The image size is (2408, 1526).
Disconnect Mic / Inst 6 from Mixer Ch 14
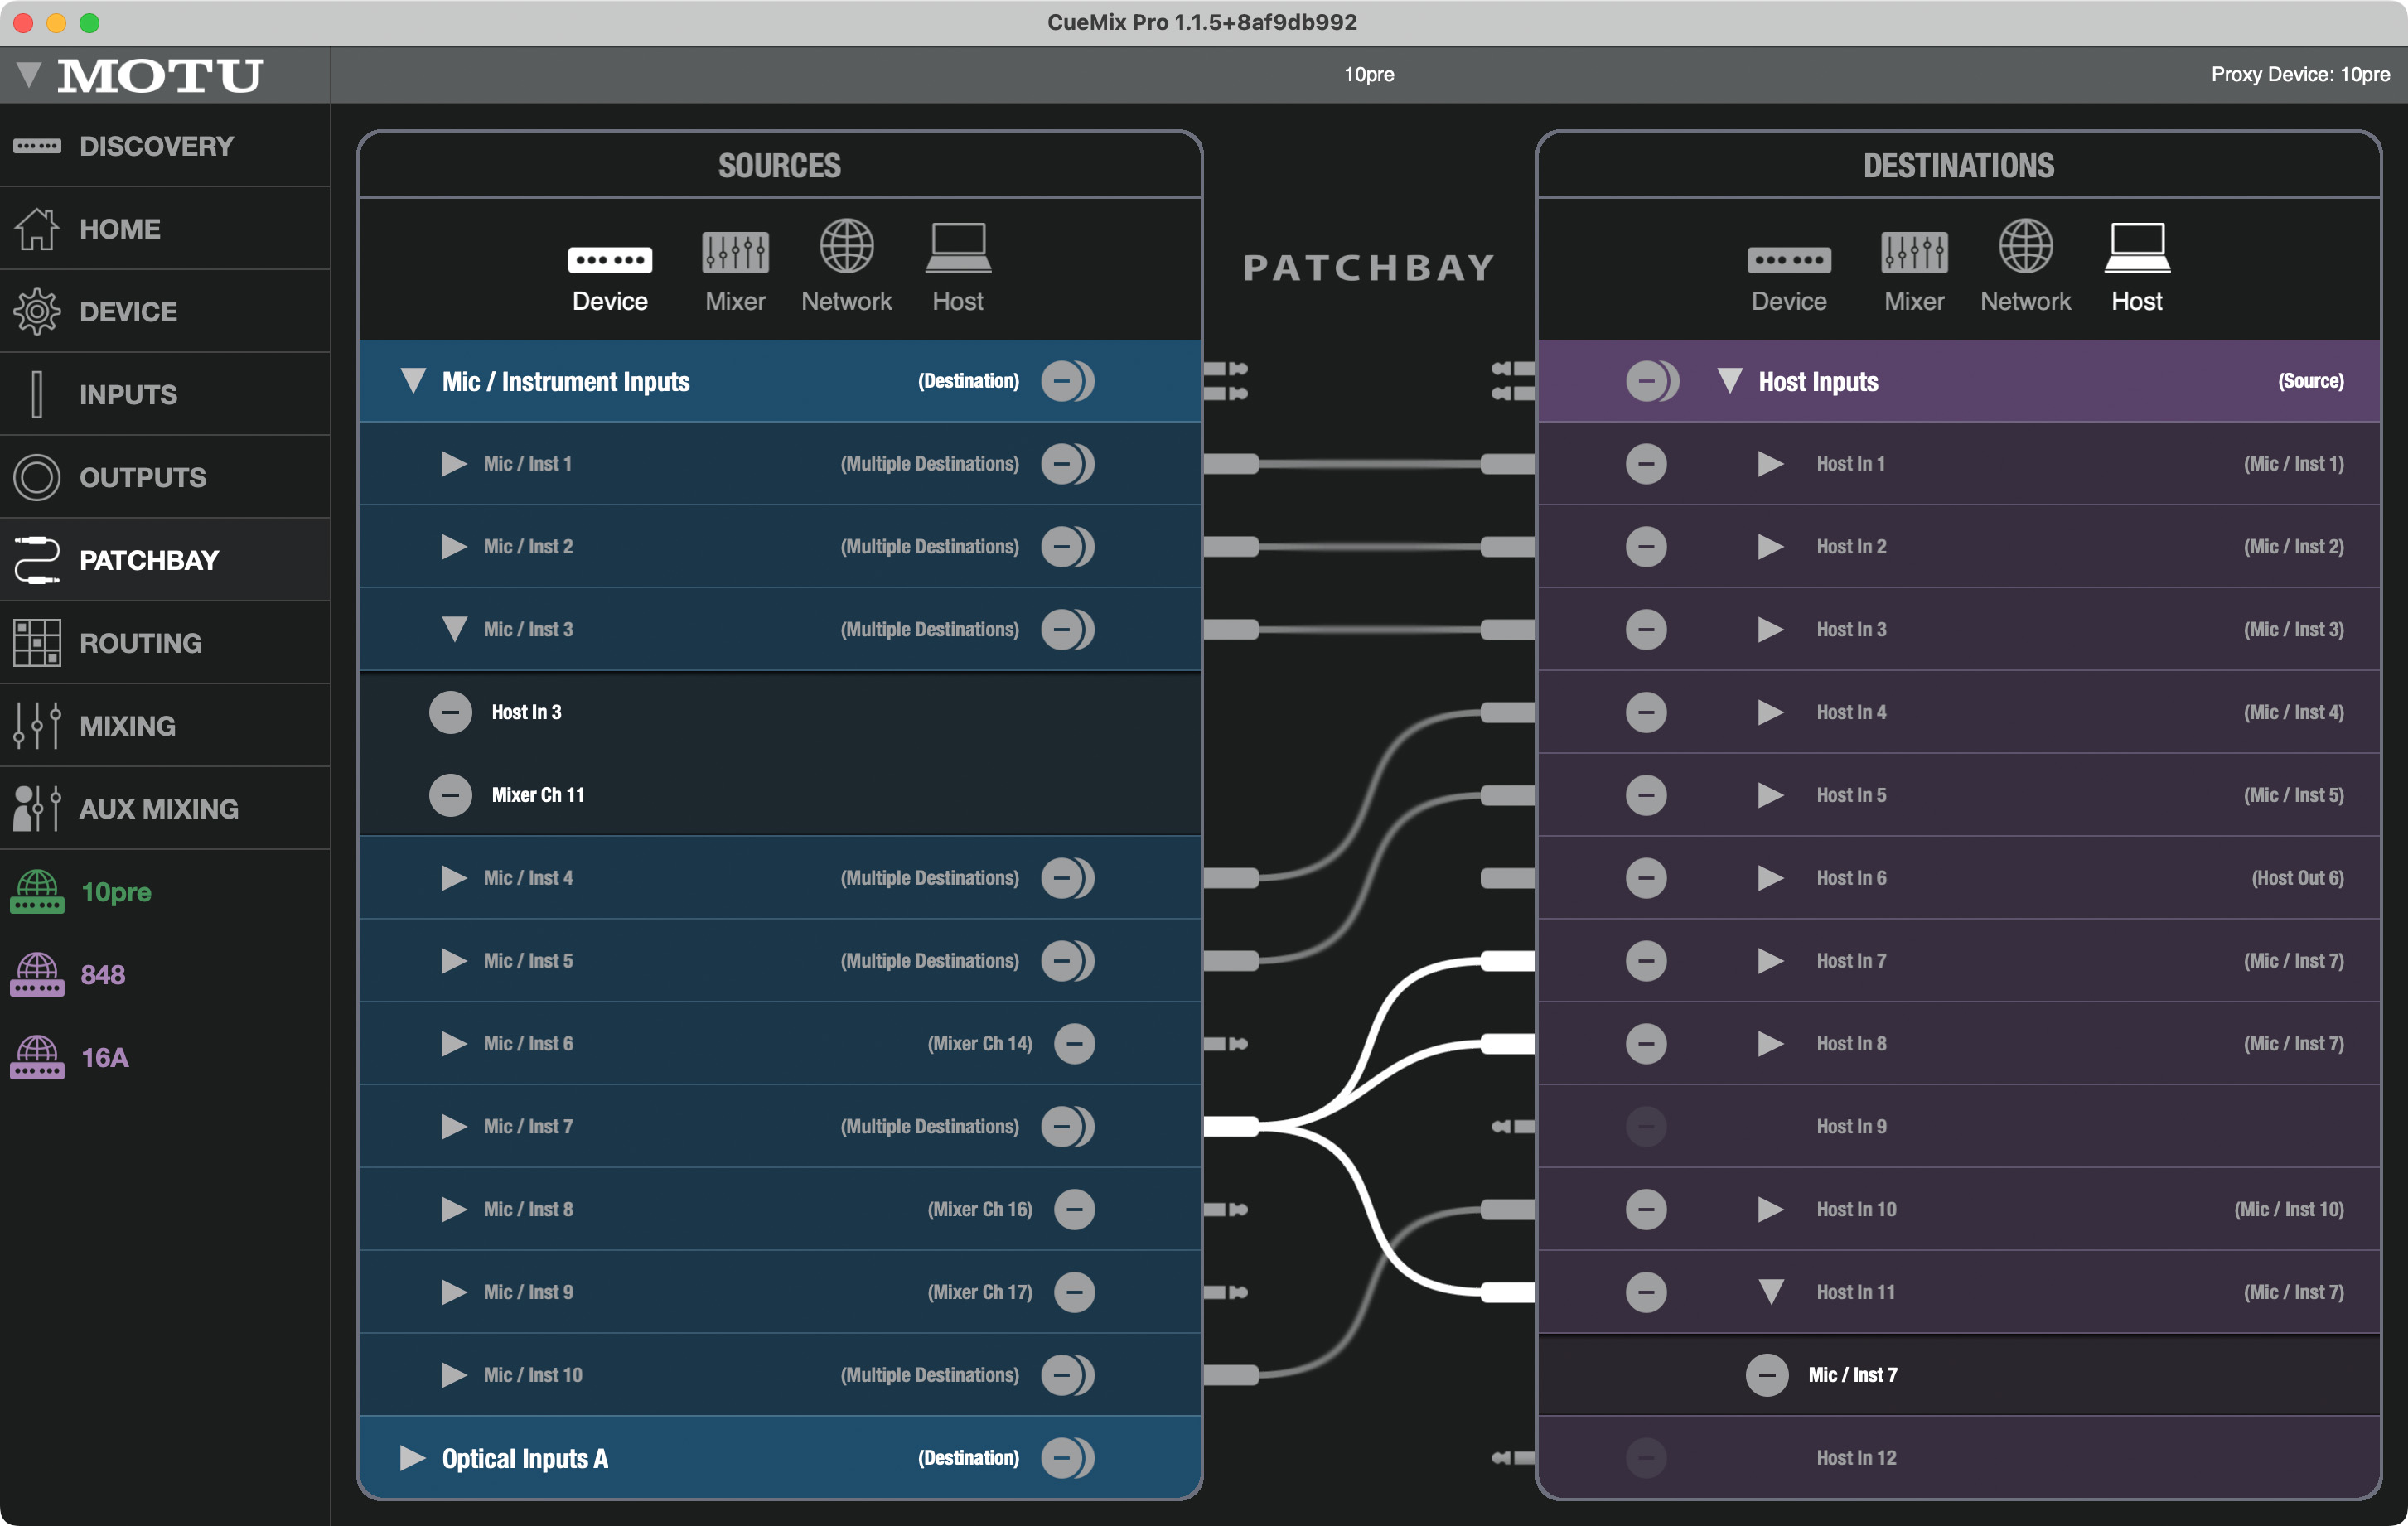pos(1074,1043)
